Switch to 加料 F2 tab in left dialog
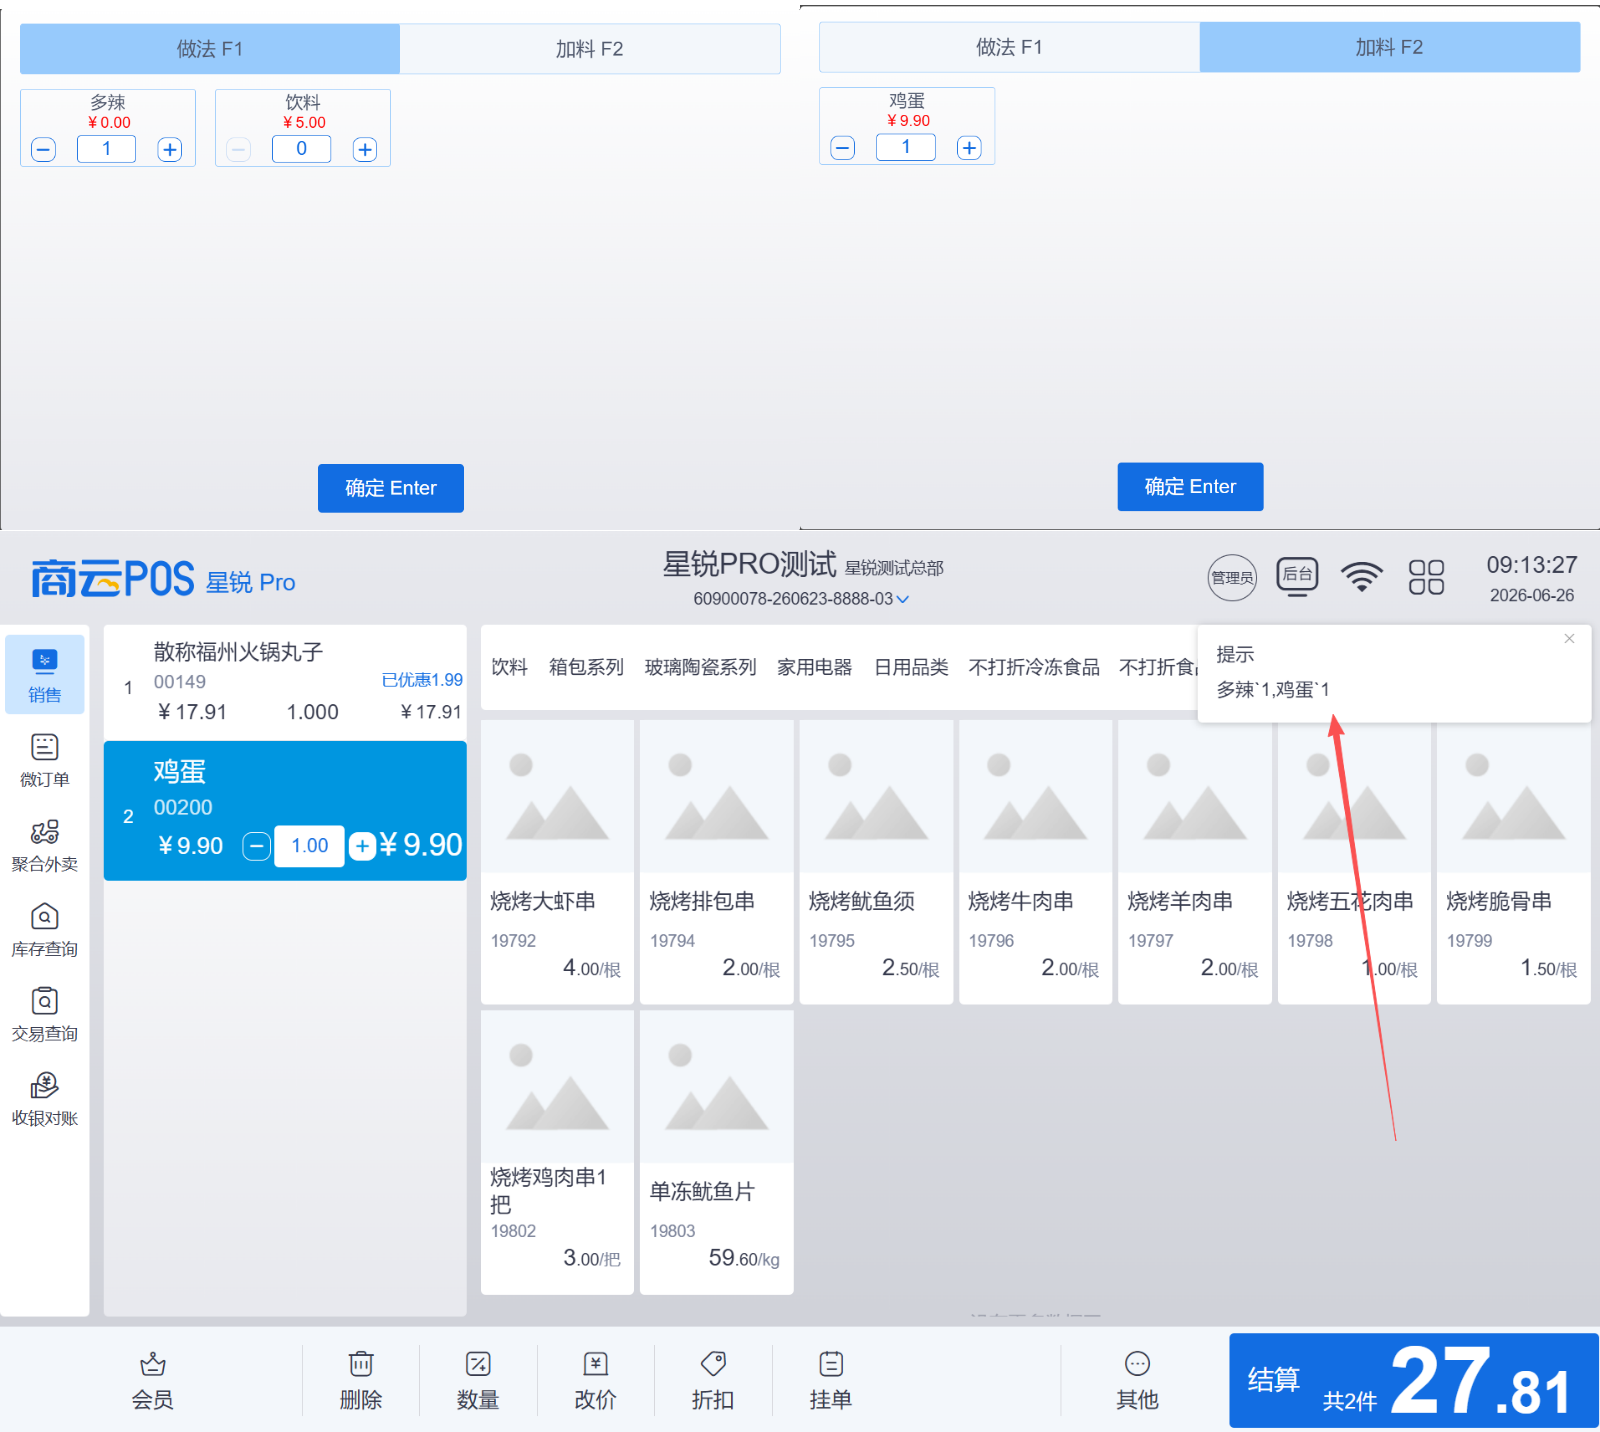Viewport: 1600px width, 1432px height. tap(590, 49)
